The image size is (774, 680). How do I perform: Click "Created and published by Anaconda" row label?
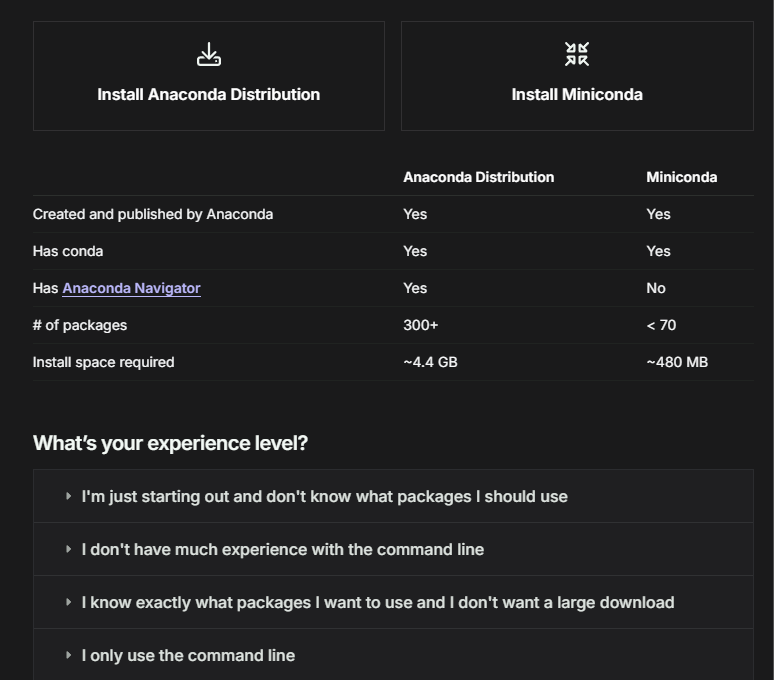tap(153, 214)
